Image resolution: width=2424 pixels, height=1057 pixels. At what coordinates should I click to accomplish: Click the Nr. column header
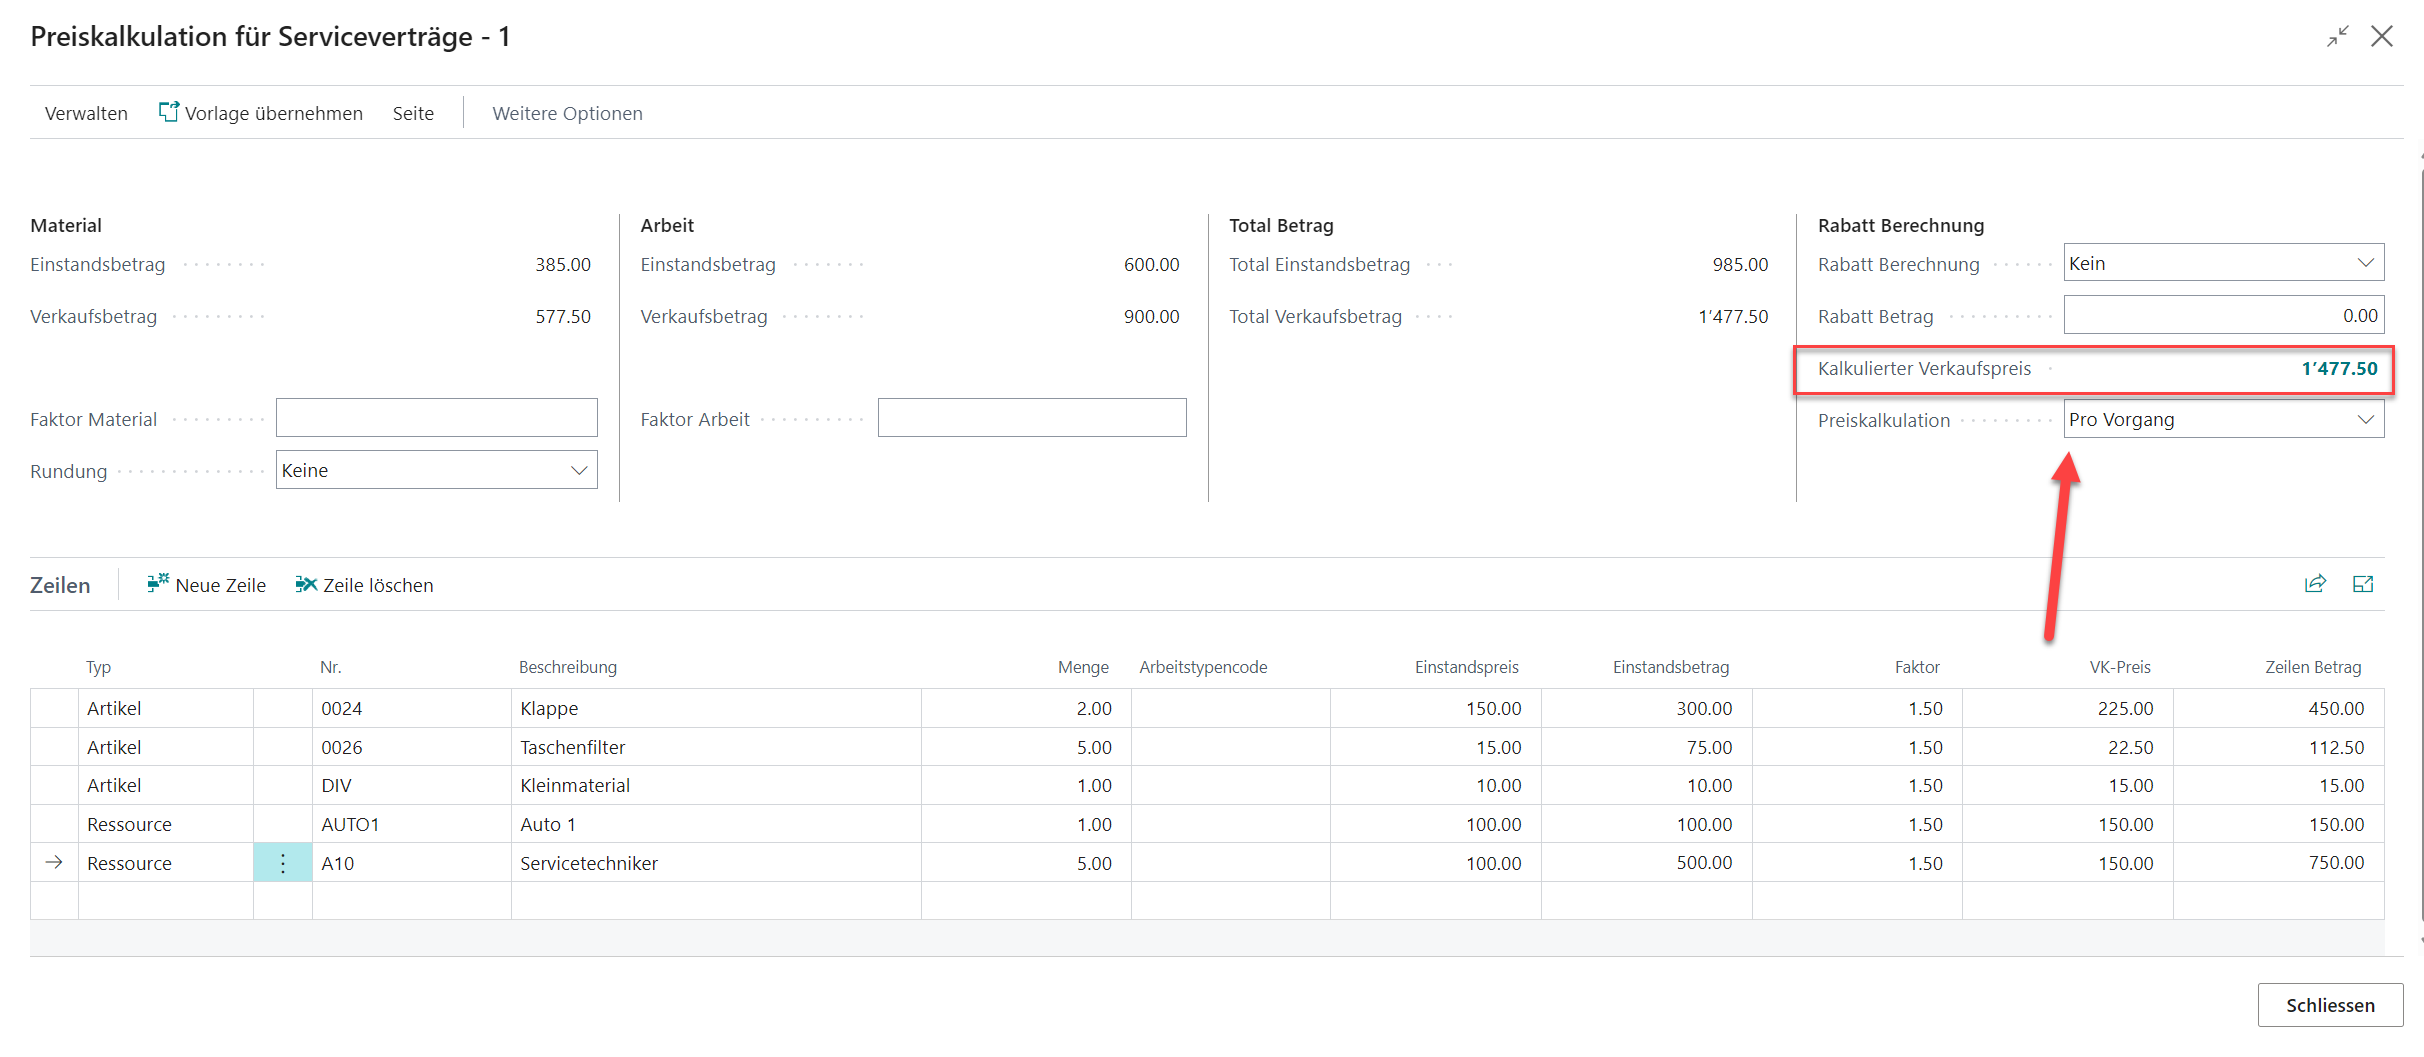(330, 667)
